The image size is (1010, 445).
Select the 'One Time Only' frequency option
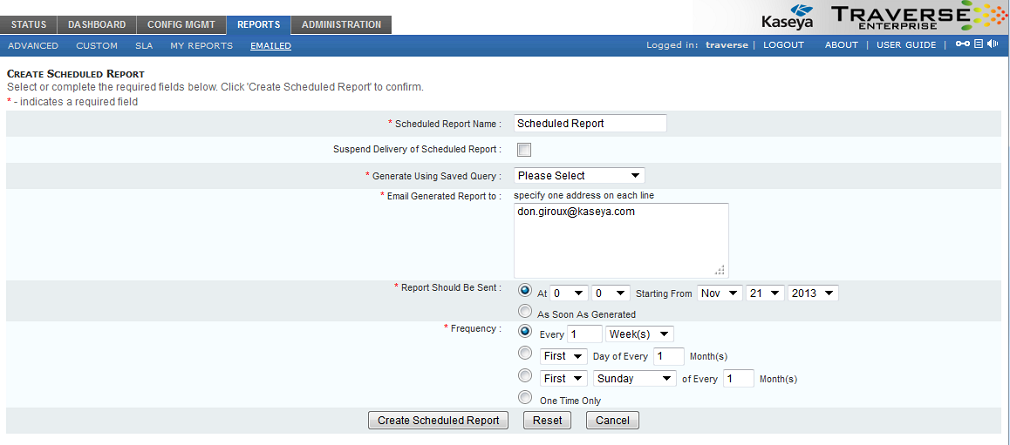pos(525,399)
